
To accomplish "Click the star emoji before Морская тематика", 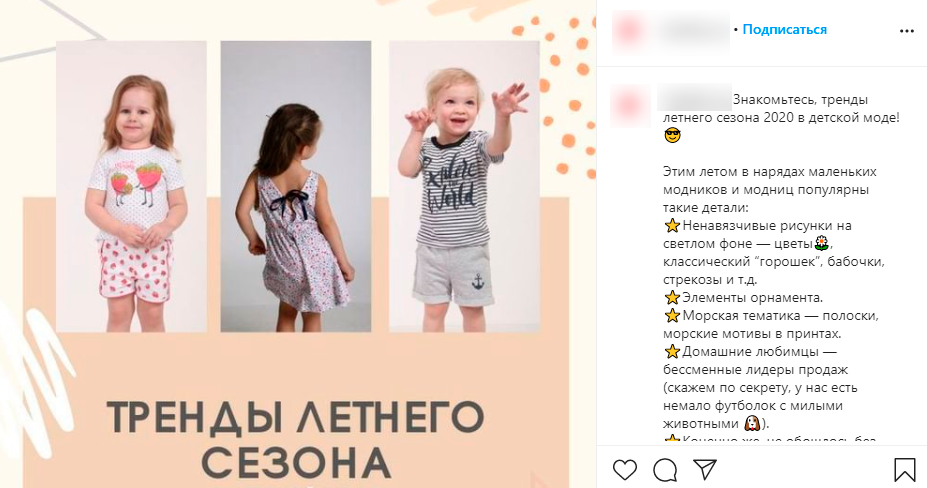I will 672,315.
